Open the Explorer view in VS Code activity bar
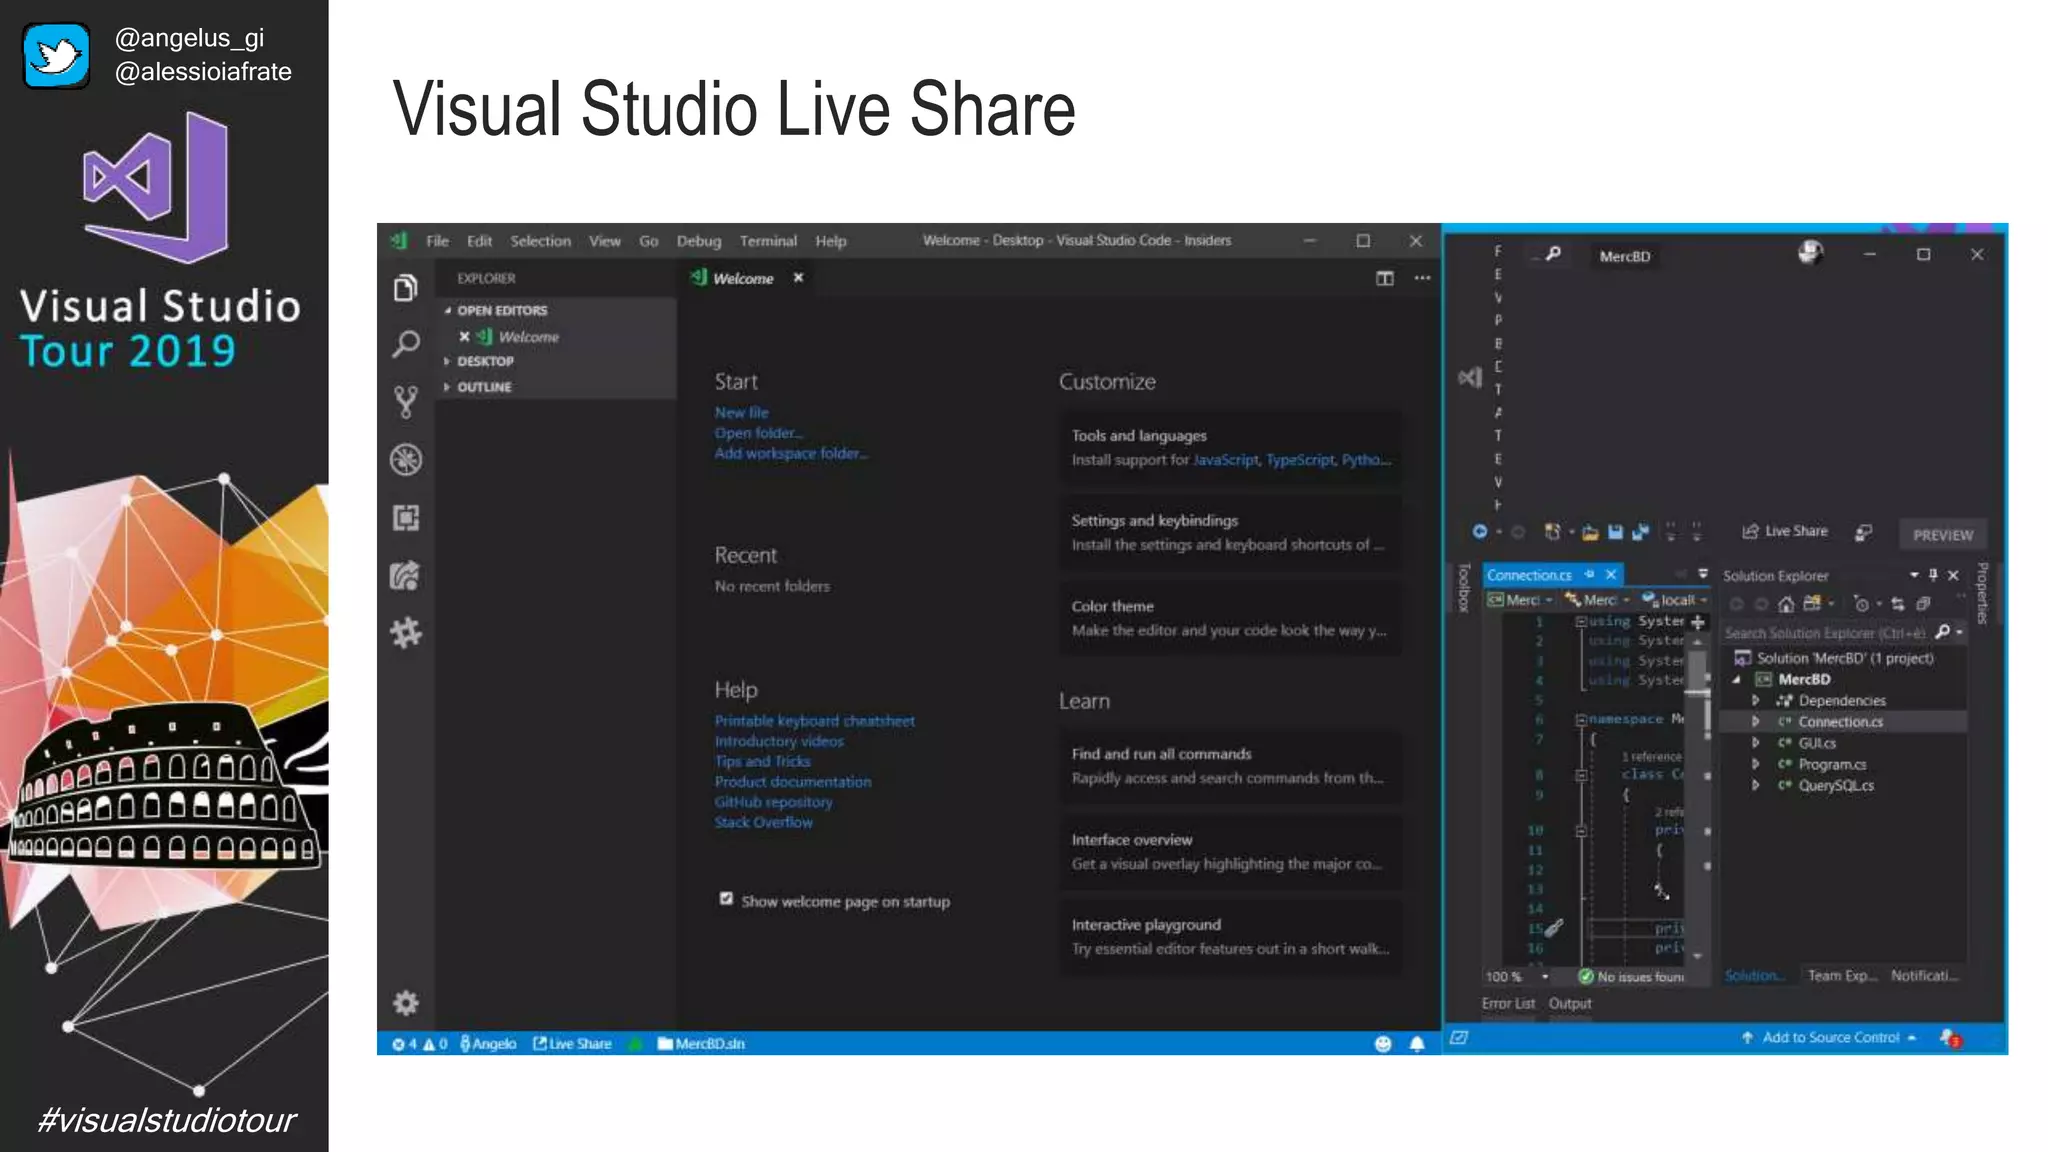 405,289
